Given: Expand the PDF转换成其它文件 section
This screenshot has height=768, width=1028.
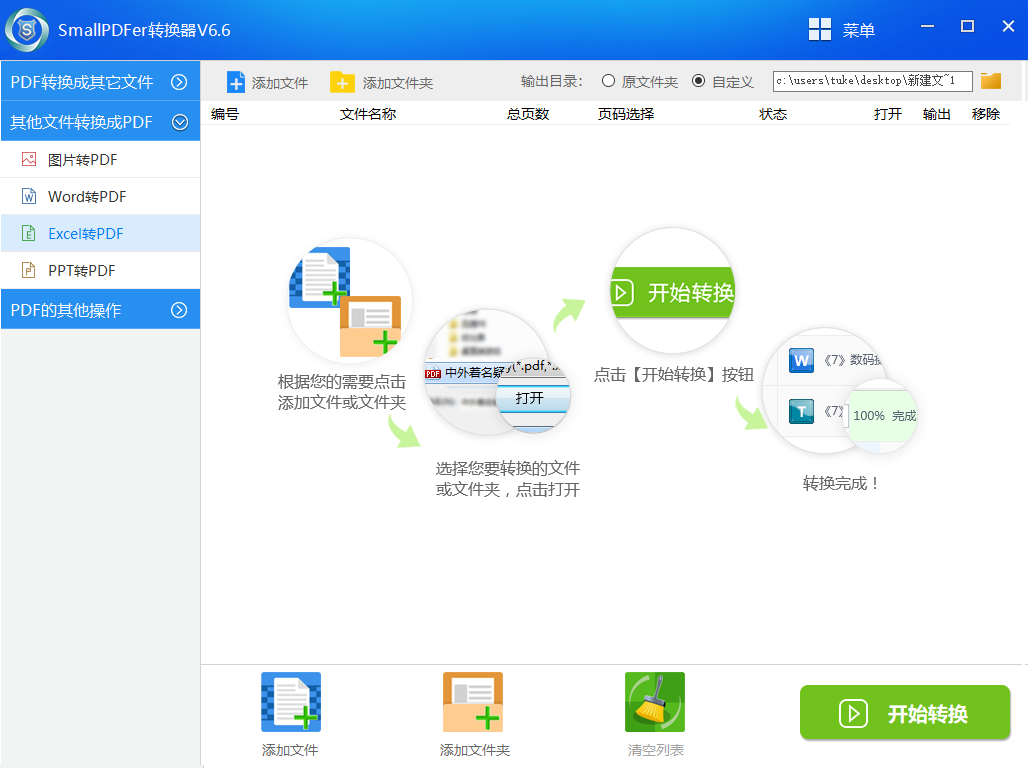Looking at the screenshot, I should point(100,81).
